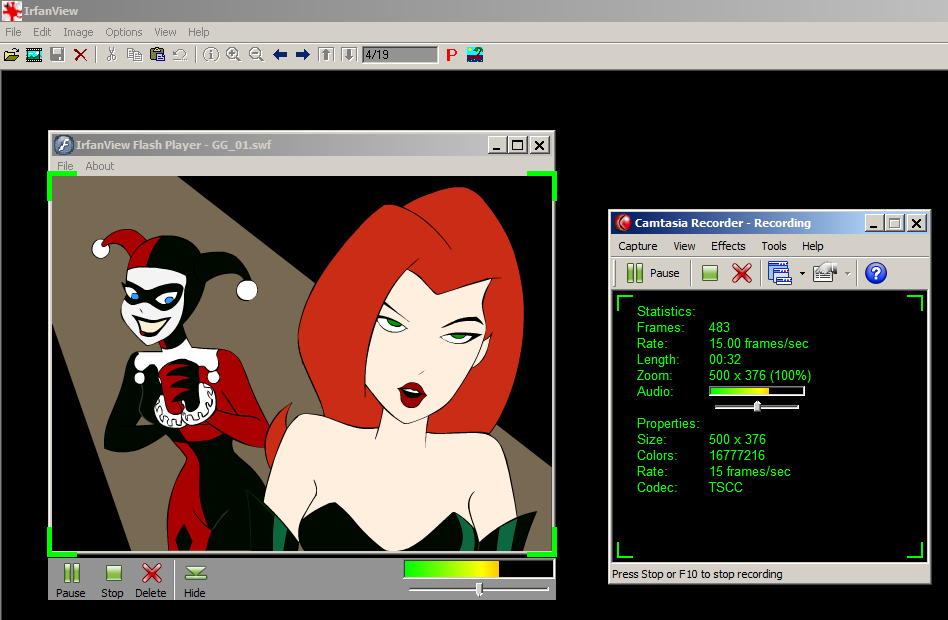Maximize the IrfanView Flash Player window
Image resolution: width=948 pixels, height=620 pixels.
[x=518, y=145]
